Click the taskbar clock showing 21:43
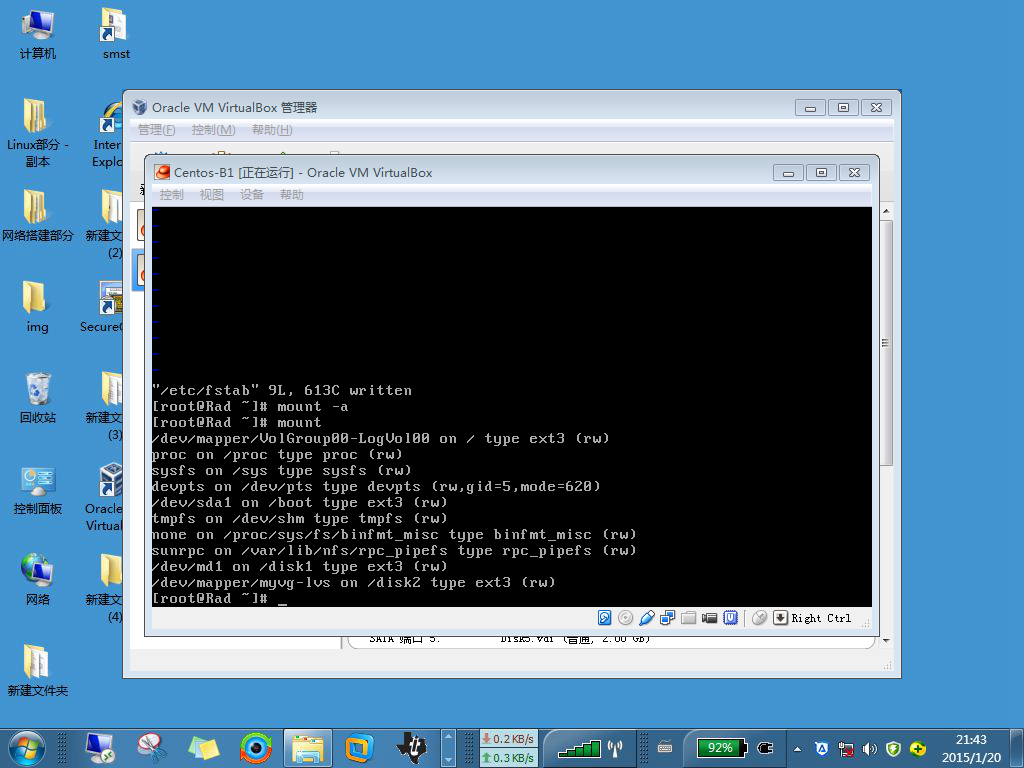 971,748
